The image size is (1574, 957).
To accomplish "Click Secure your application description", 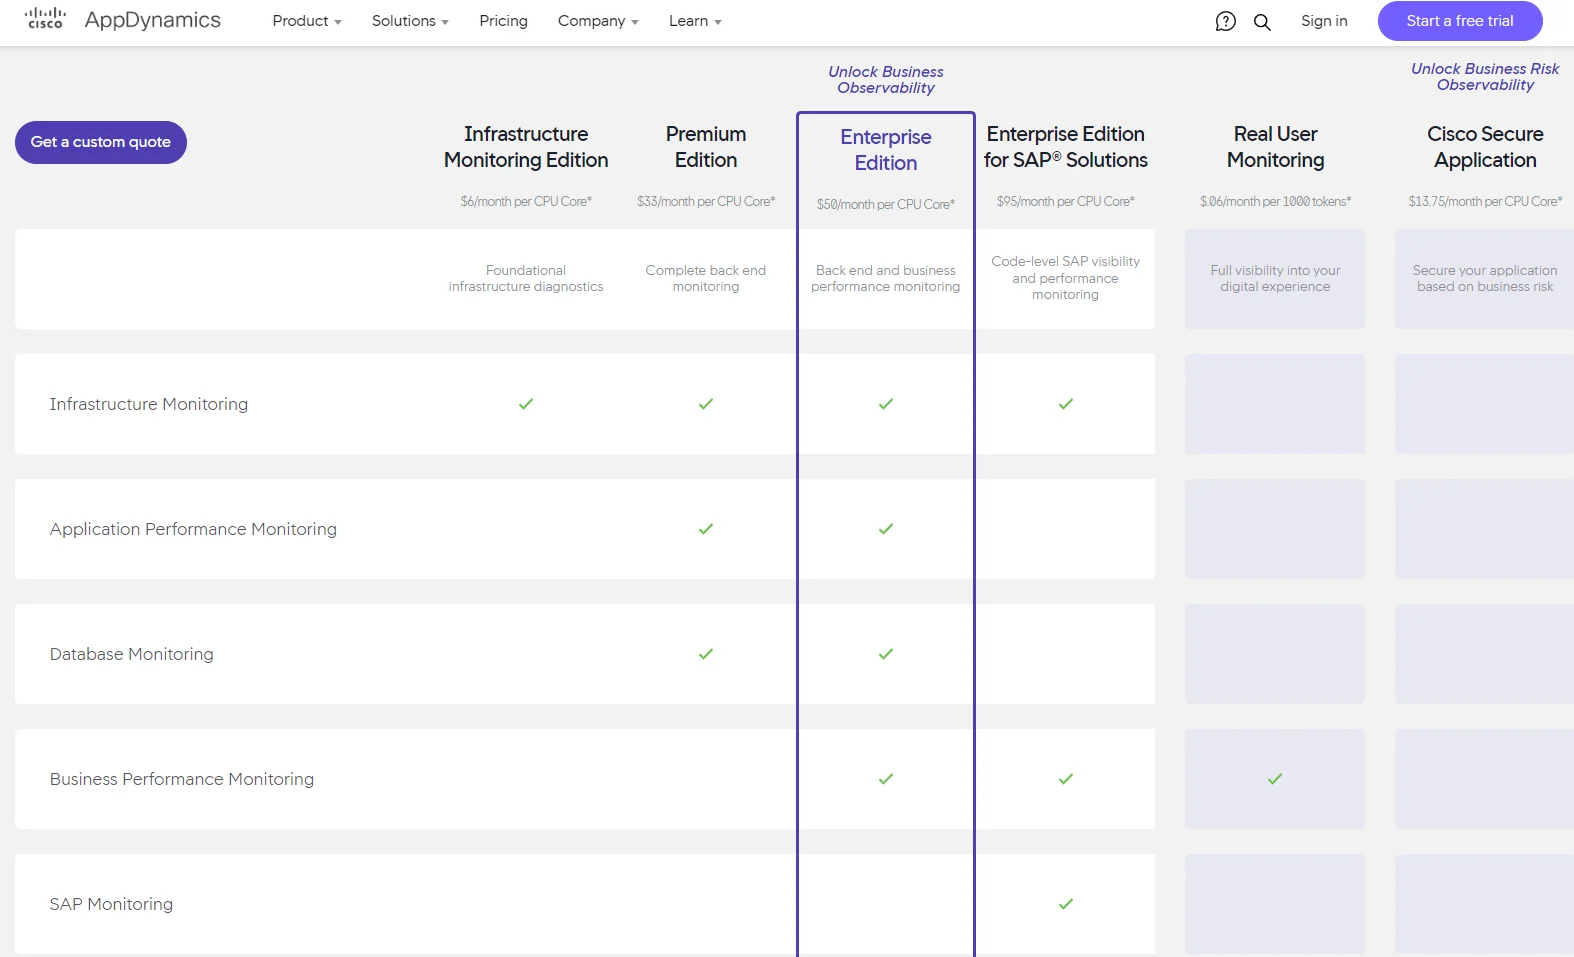I will click(x=1485, y=278).
